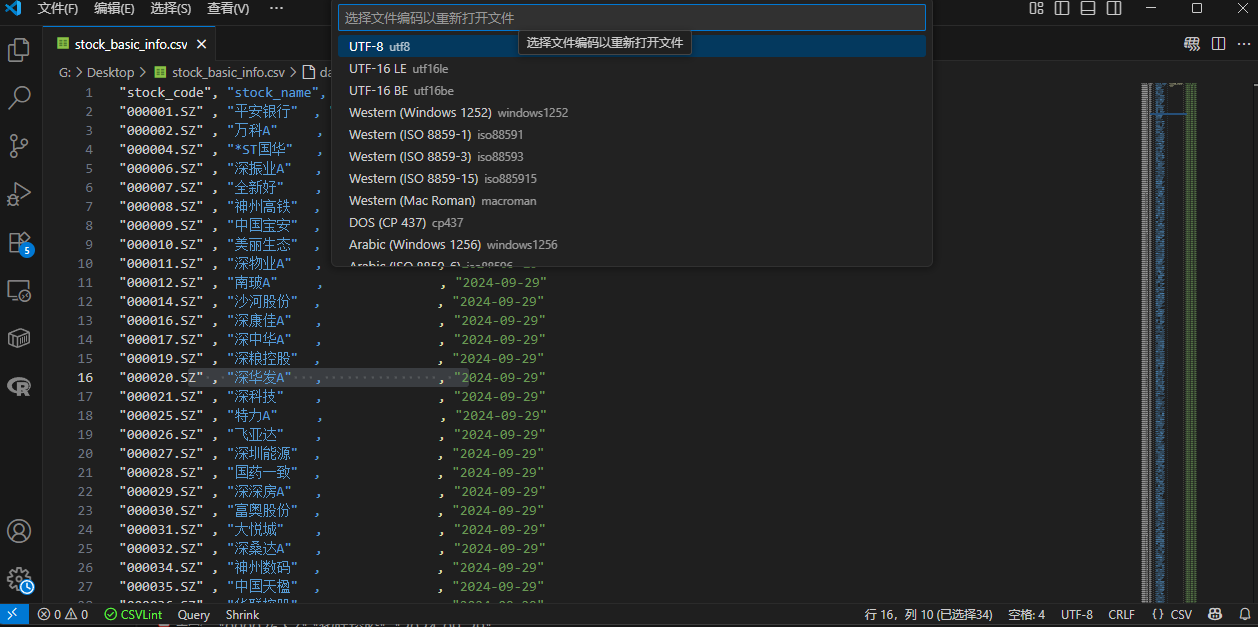This screenshot has height=627, width=1258.
Task: Open the Search view in activity bar
Action: tap(19, 98)
